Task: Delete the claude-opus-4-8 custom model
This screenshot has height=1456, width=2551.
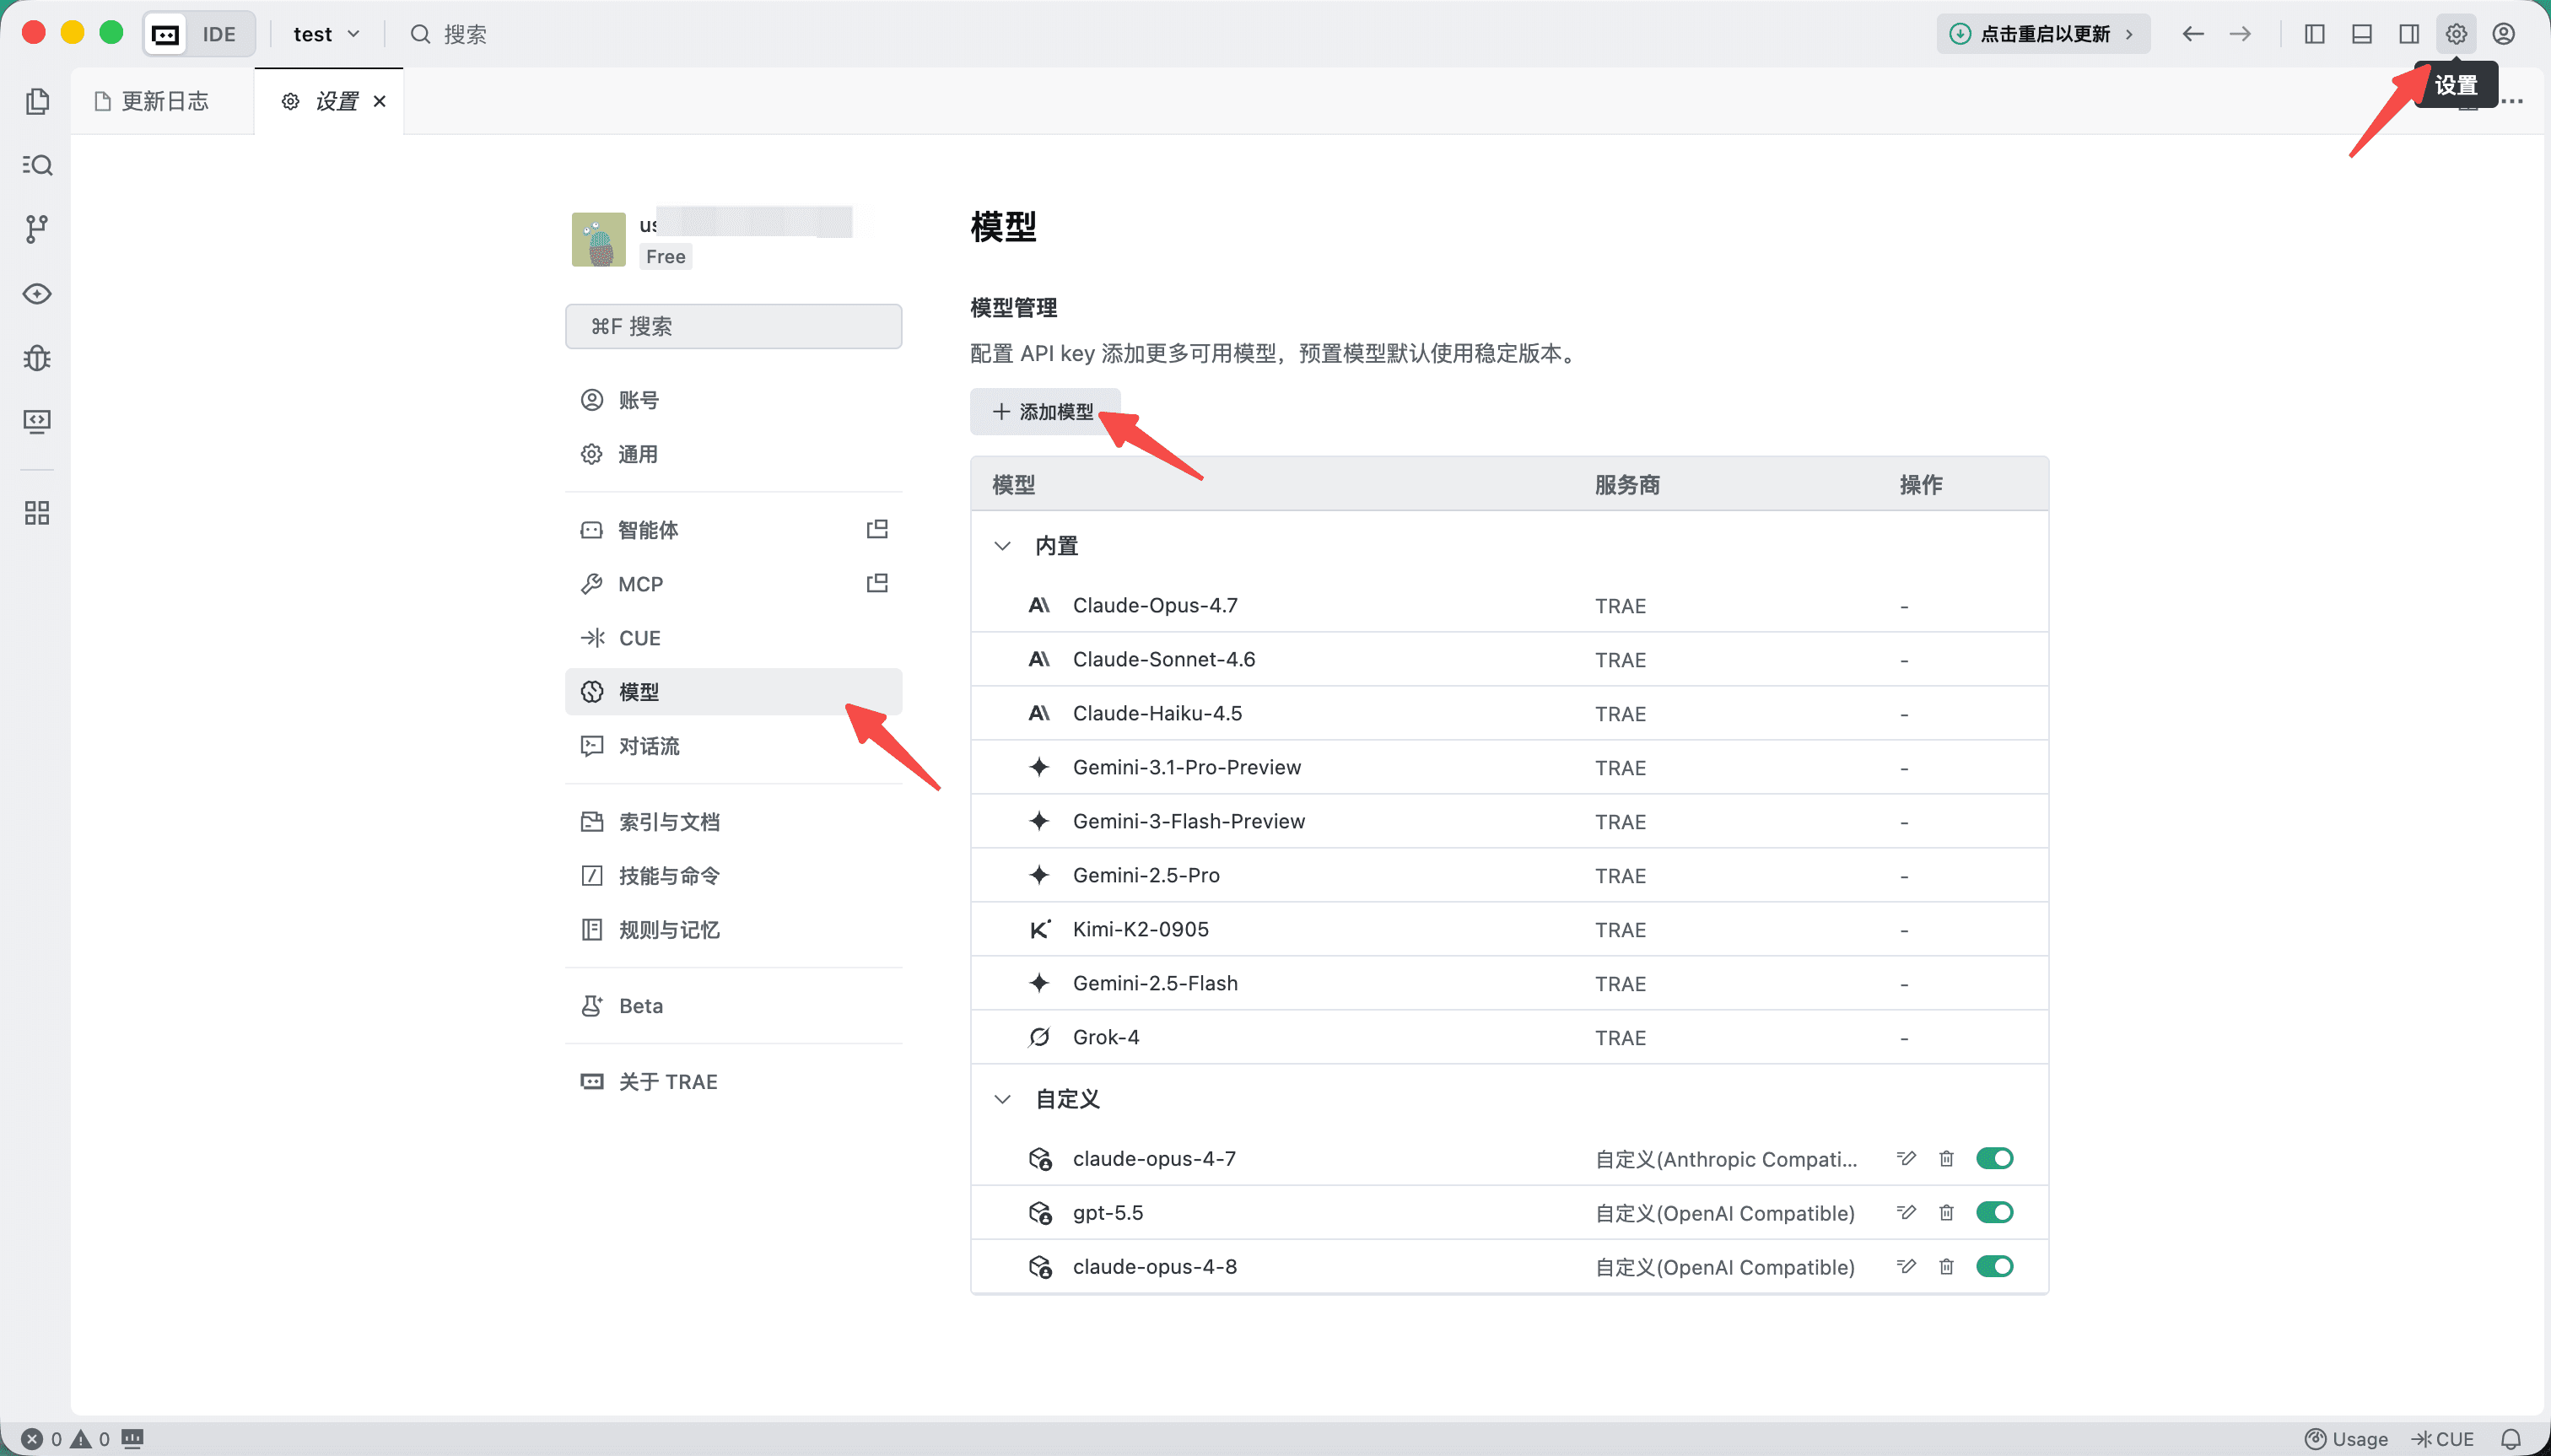Action: pyautogui.click(x=1946, y=1266)
